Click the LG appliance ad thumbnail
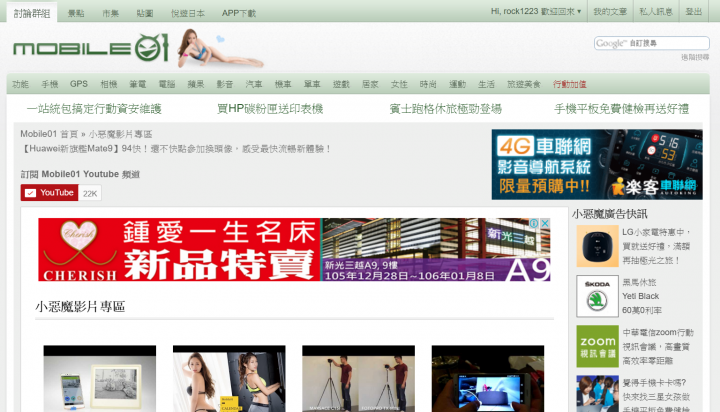Viewport: 720px width, 412px height. click(597, 246)
